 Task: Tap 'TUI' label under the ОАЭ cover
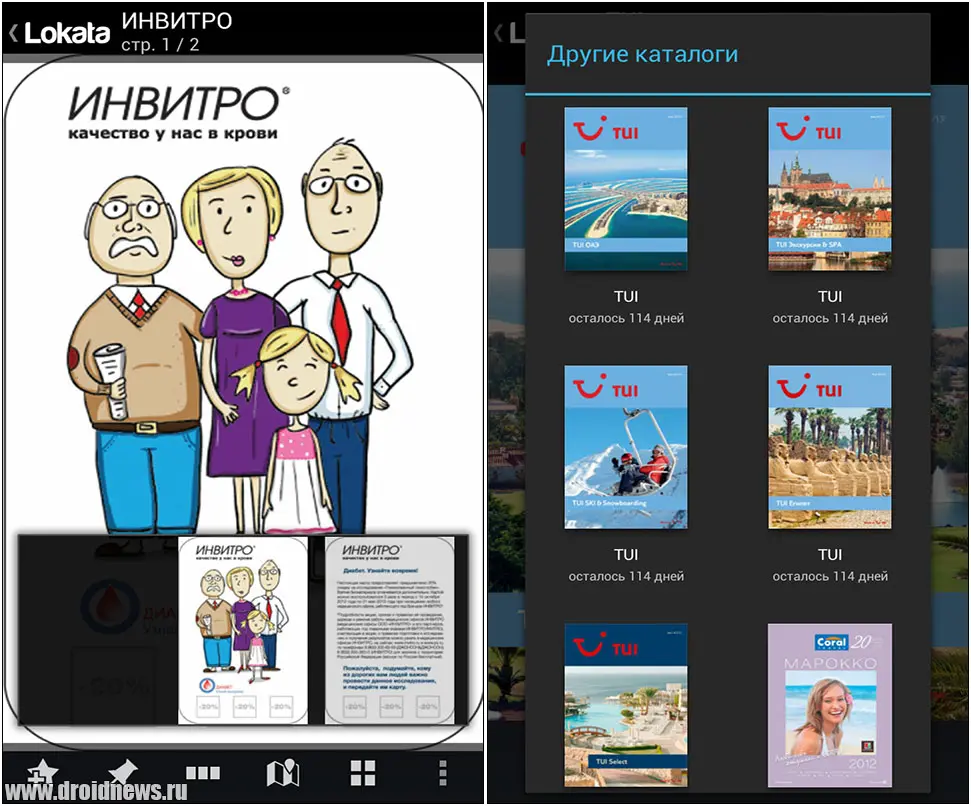(x=625, y=297)
